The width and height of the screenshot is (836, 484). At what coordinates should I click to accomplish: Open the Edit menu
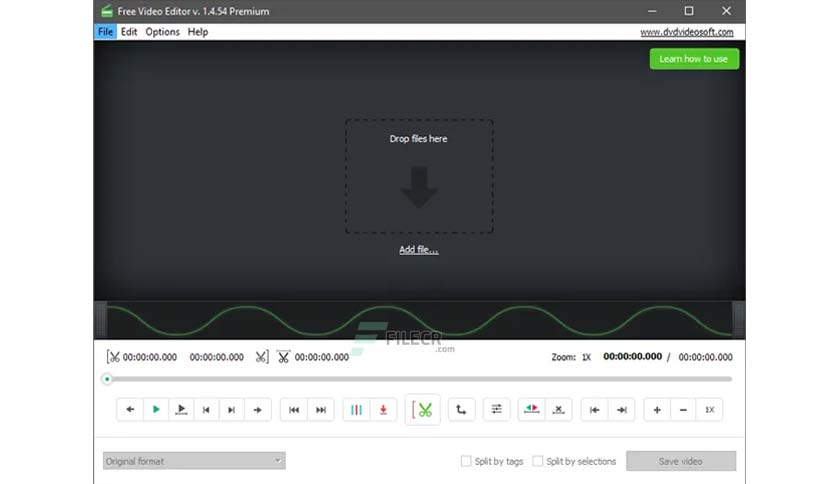tap(128, 32)
